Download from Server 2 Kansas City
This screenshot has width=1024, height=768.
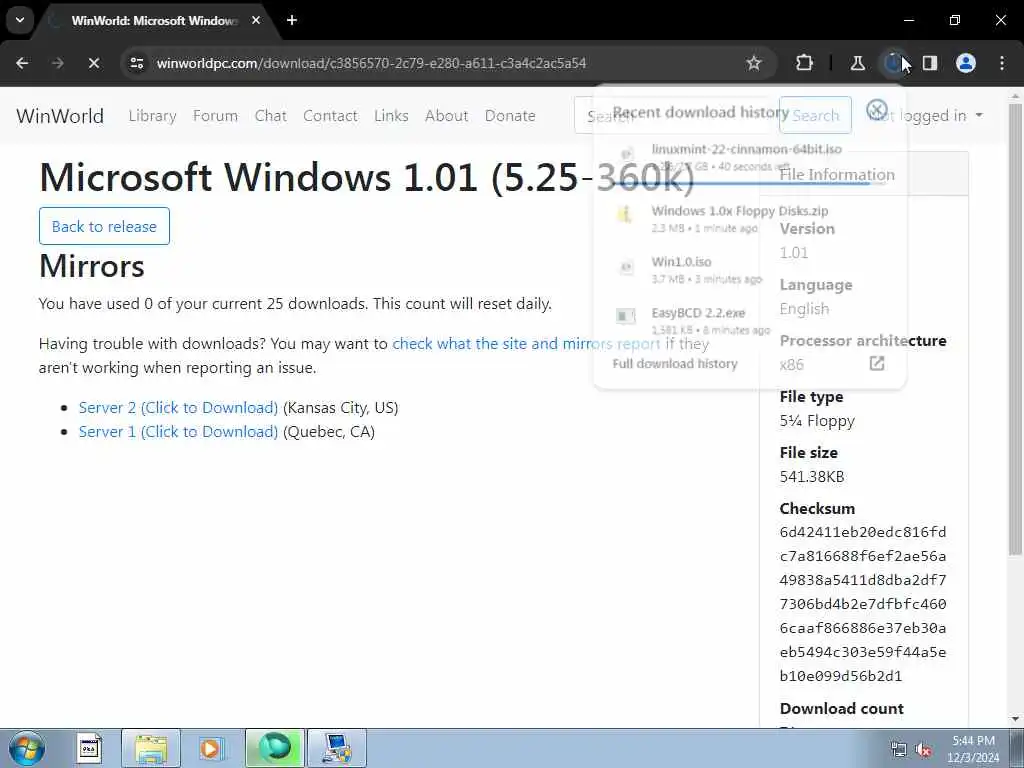(178, 408)
